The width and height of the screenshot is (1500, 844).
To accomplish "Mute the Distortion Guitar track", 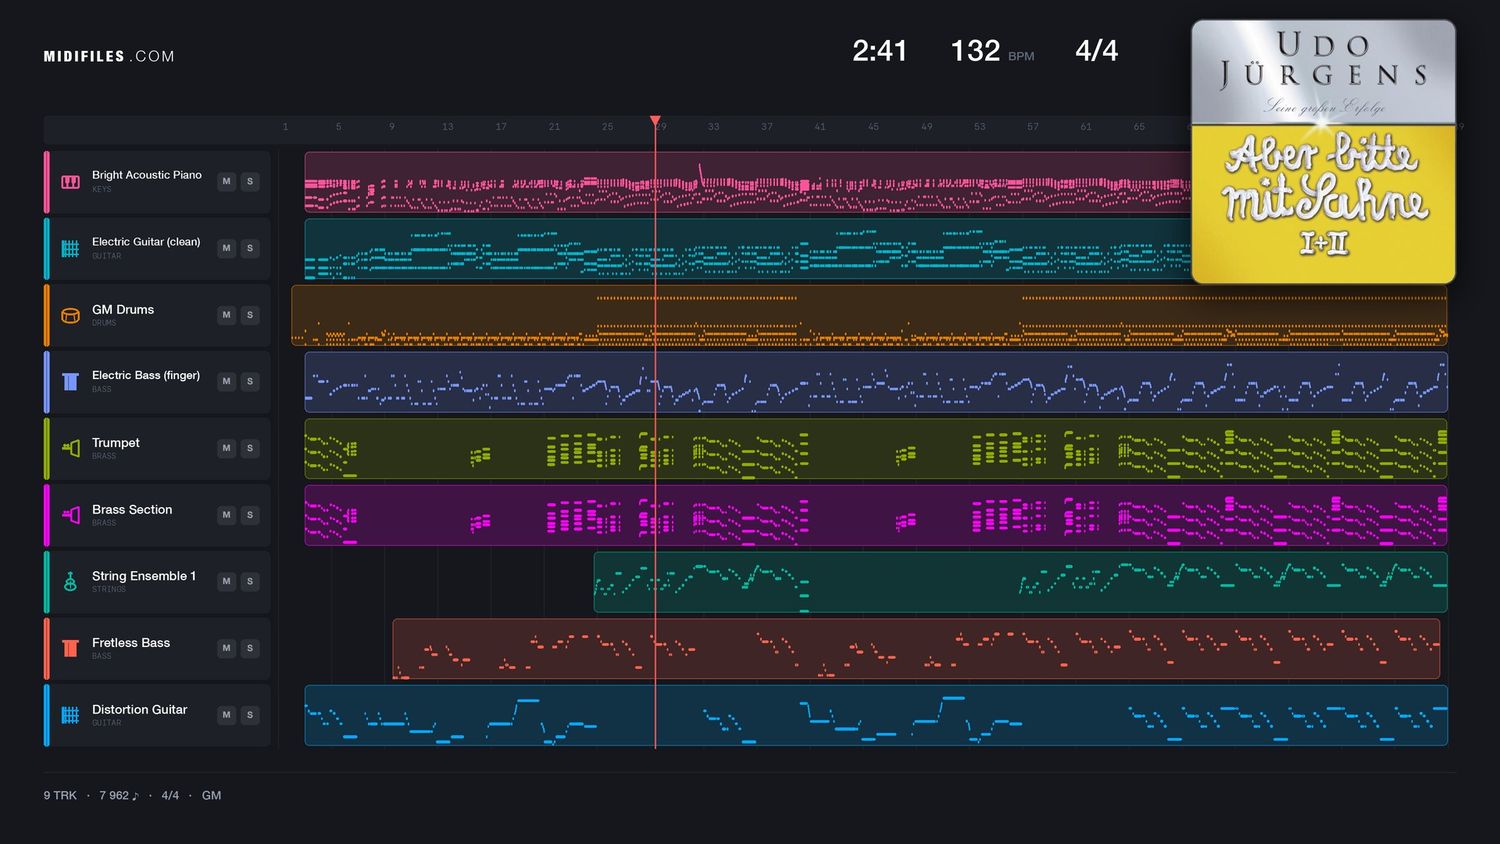I will click(x=226, y=715).
